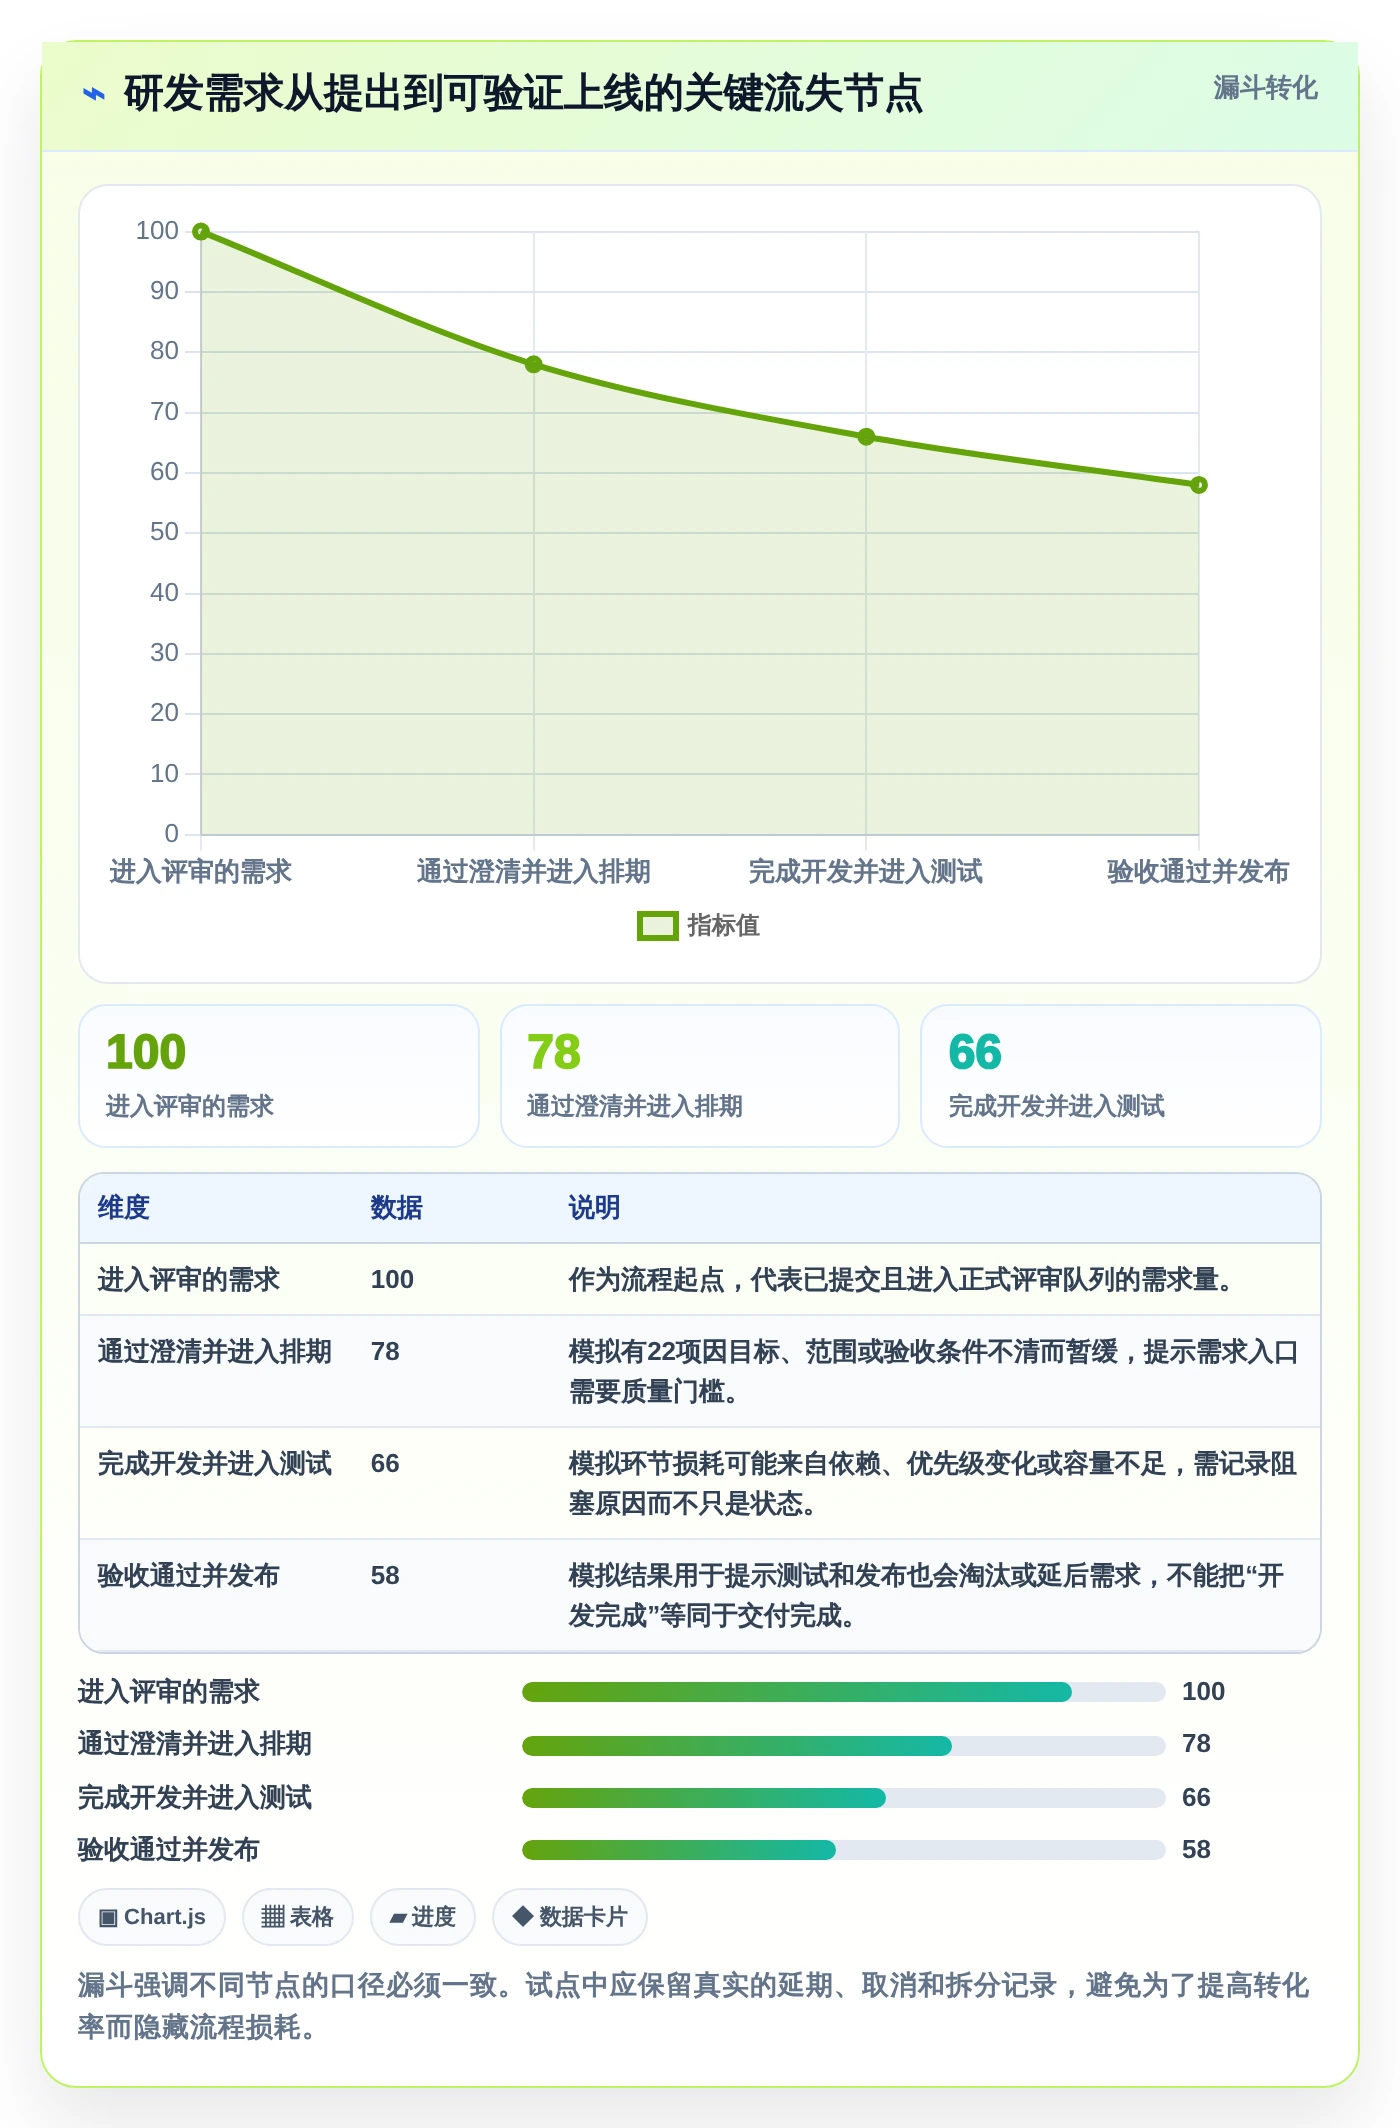Click the 进入评审的需求 progress bar

pyautogui.click(x=844, y=1692)
